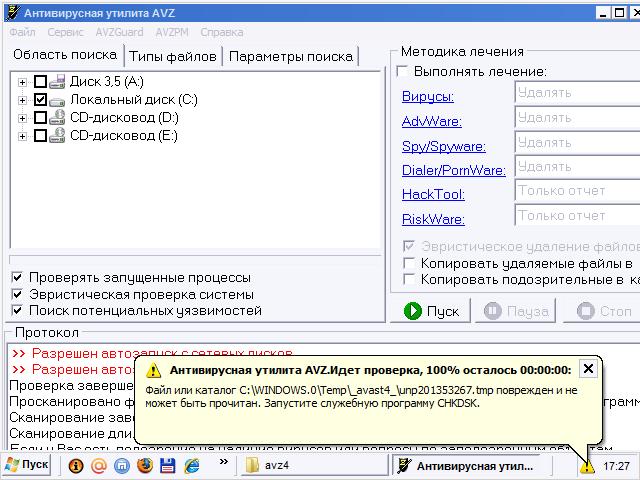The height and width of the screenshot is (480, 640).
Task: Open the blue round icon in quick launch
Action: click(x=122, y=466)
